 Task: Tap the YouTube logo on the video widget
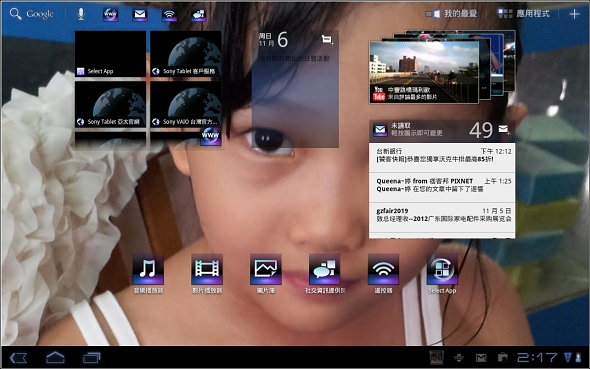coord(379,94)
